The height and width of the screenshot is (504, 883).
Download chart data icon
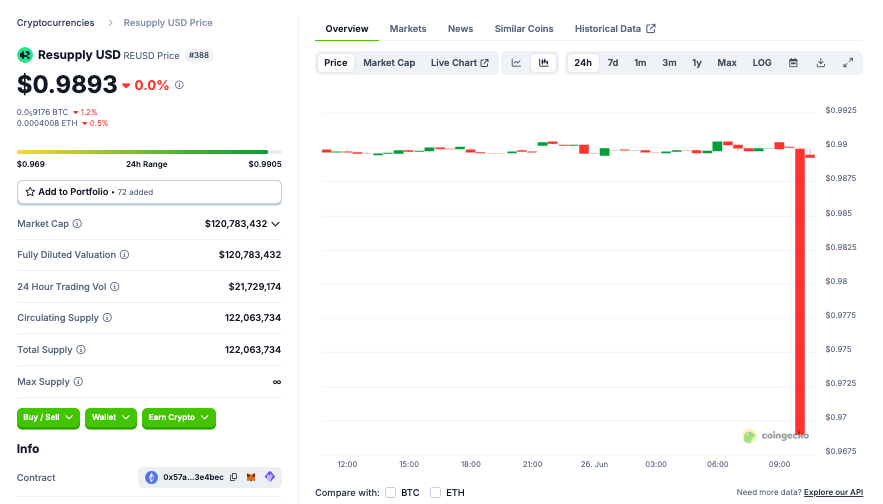click(x=820, y=63)
